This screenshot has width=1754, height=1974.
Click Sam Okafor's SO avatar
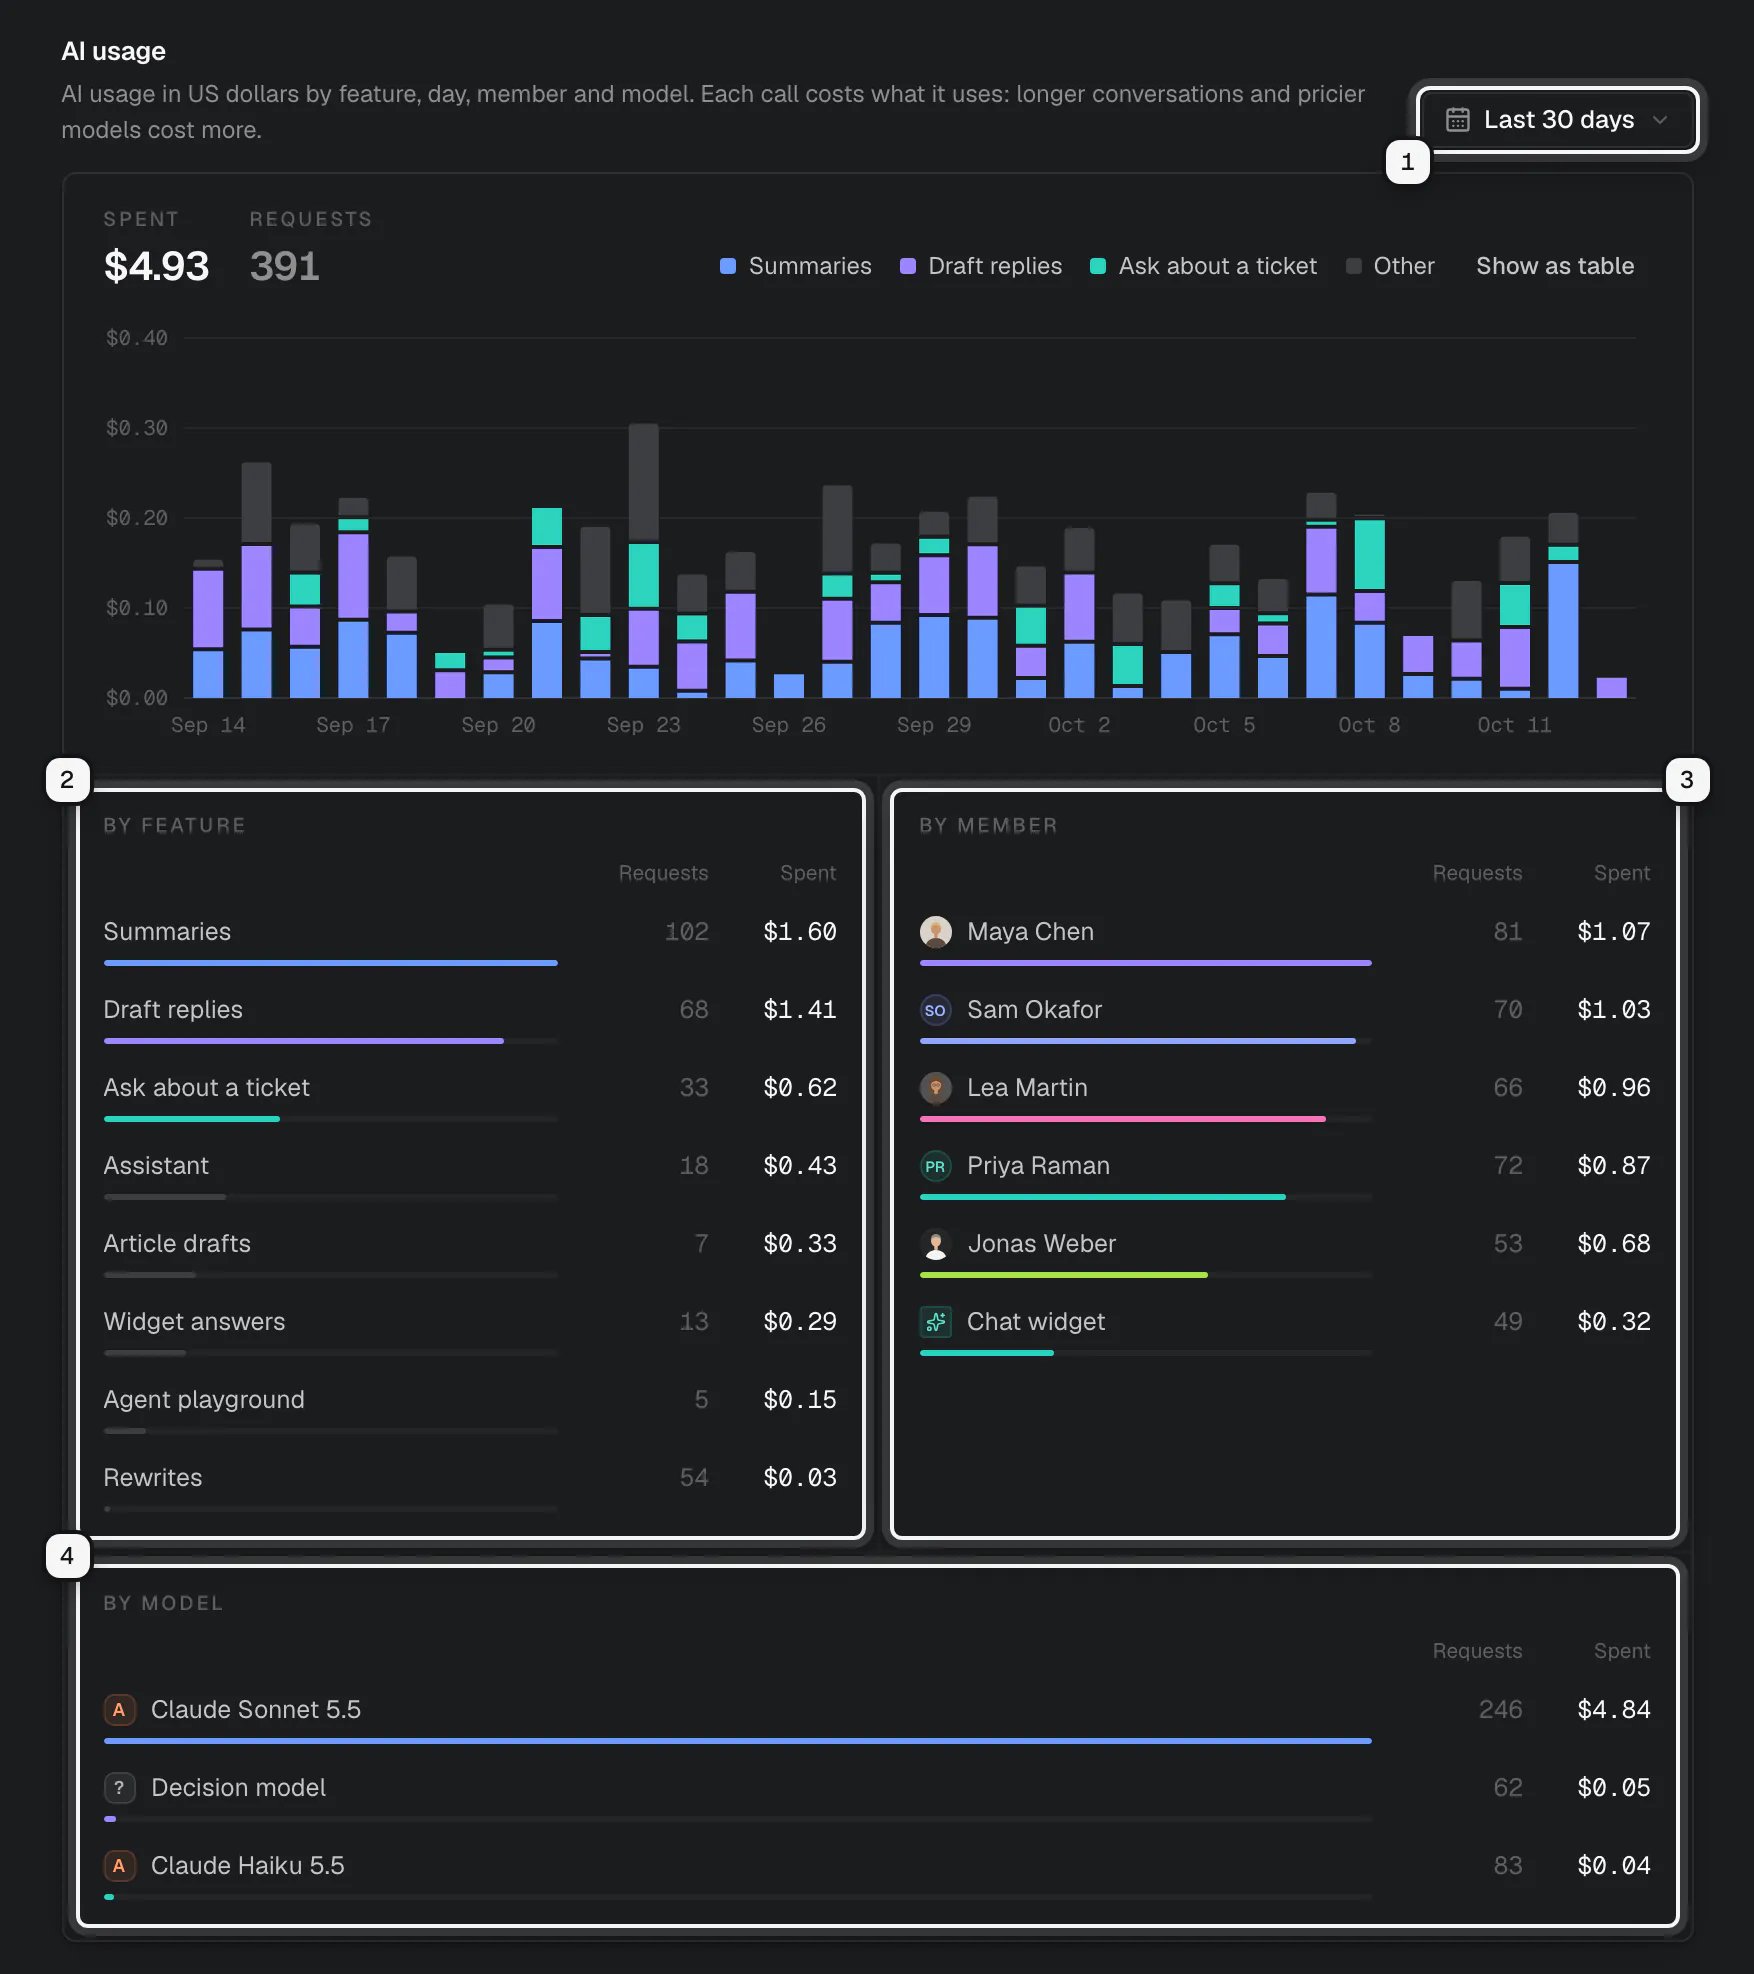[936, 1010]
